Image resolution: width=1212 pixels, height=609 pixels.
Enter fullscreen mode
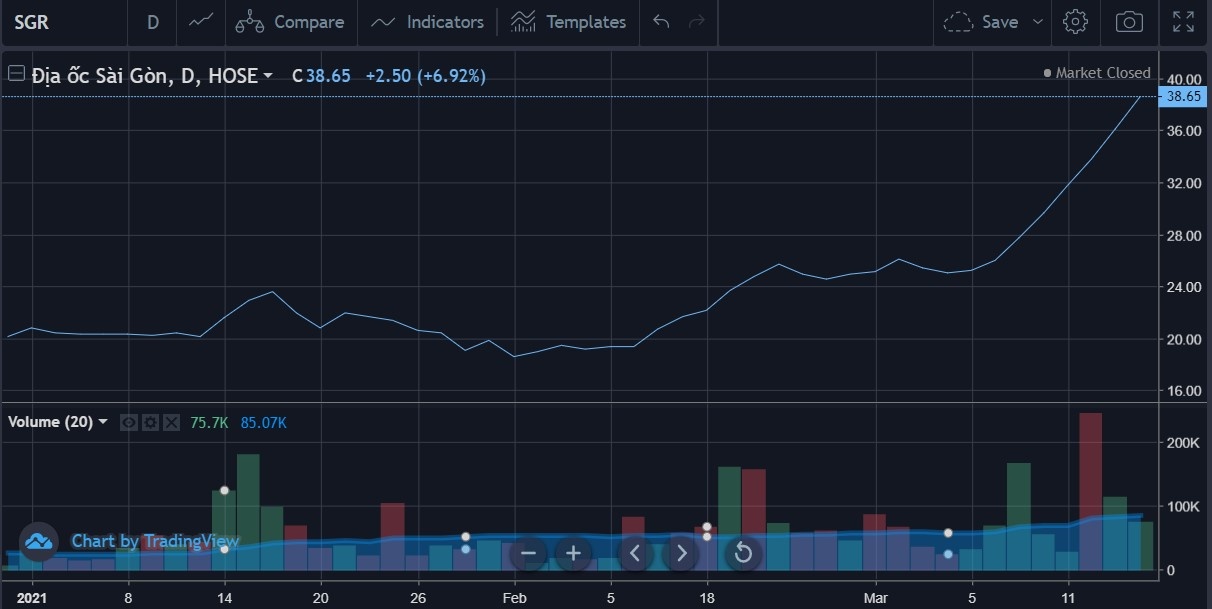pyautogui.click(x=1183, y=21)
